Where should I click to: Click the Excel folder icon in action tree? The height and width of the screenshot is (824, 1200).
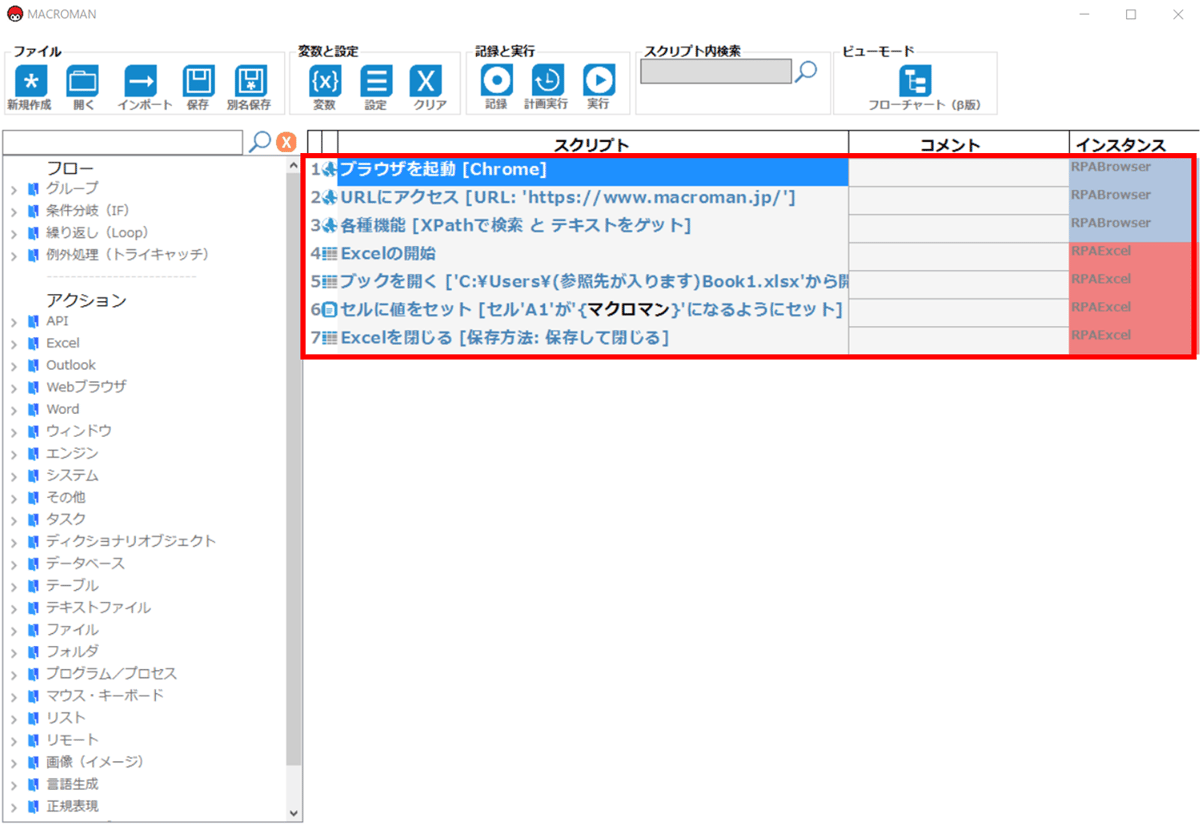(x=33, y=343)
